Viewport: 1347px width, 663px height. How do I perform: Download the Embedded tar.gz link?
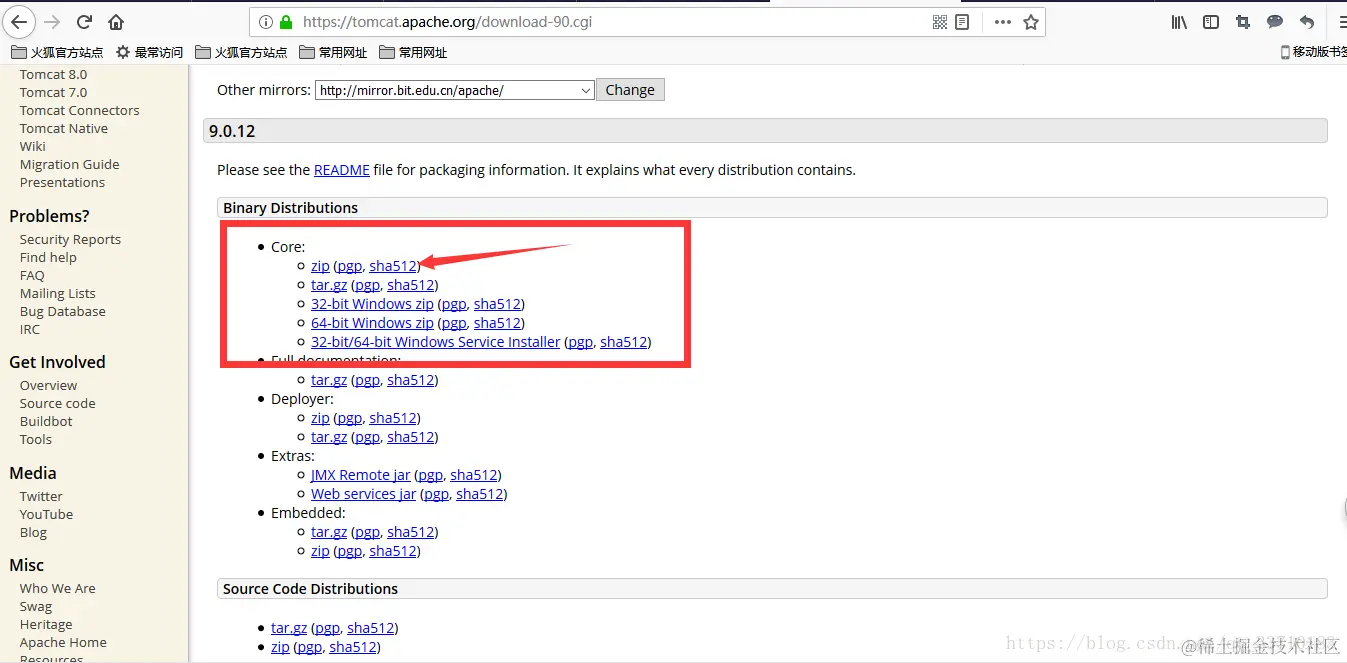329,532
